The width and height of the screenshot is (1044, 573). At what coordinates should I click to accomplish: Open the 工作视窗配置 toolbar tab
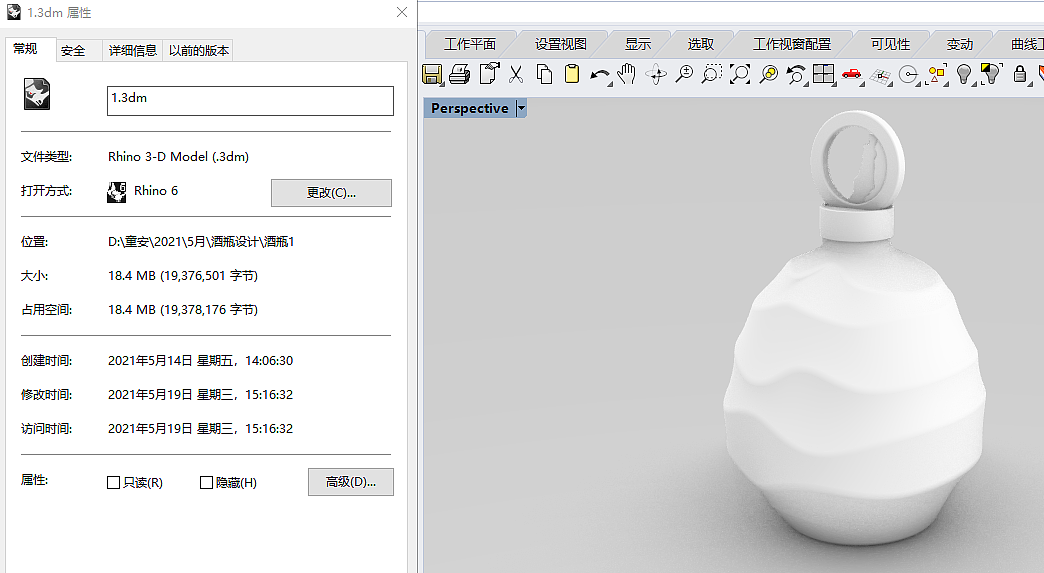(792, 44)
